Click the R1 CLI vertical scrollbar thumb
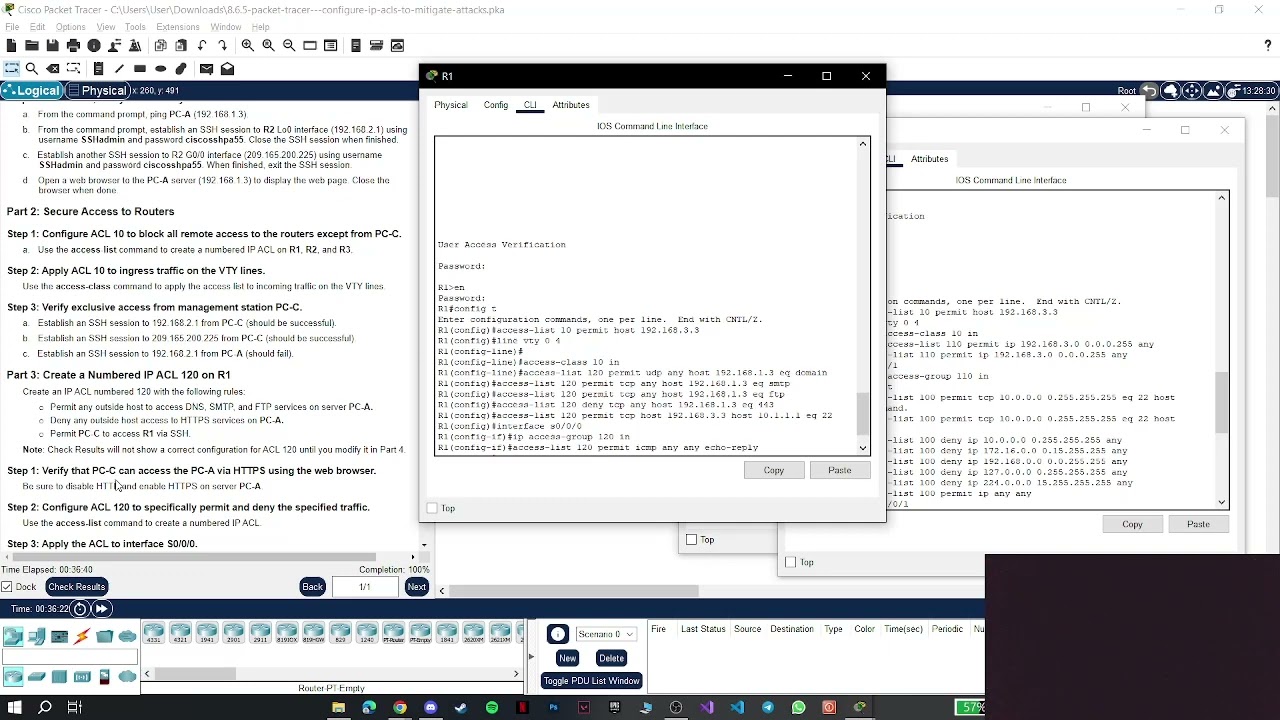The height and width of the screenshot is (720, 1280). [863, 412]
